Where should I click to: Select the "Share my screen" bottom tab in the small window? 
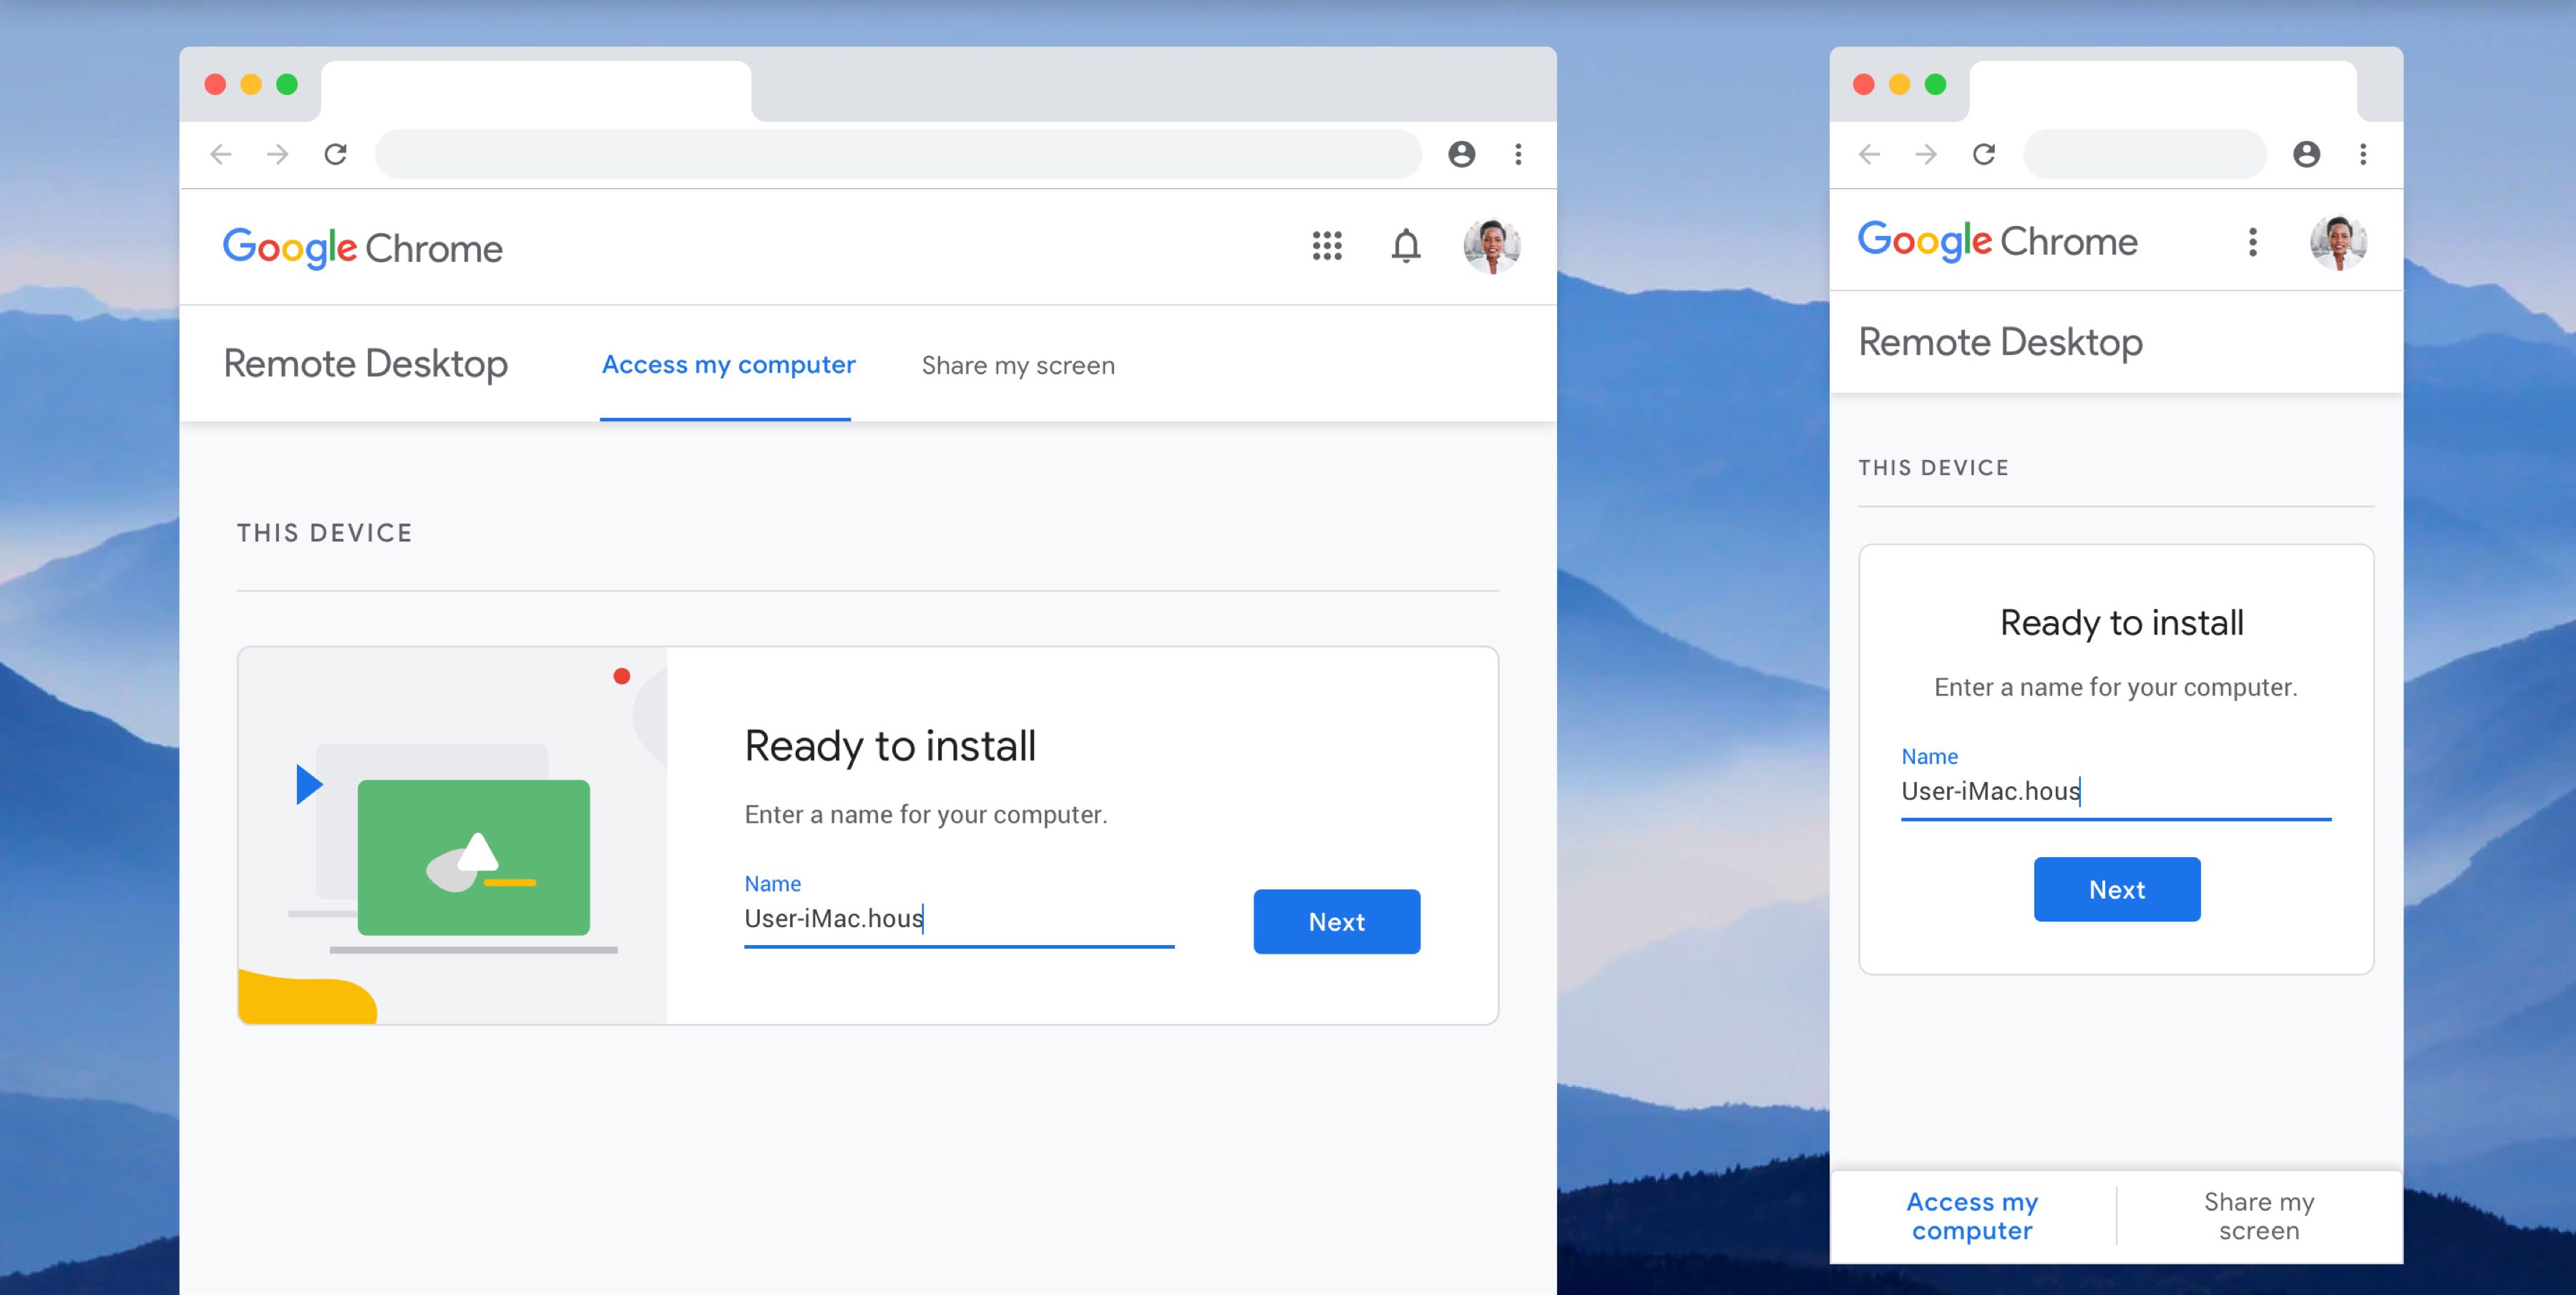tap(2258, 1216)
